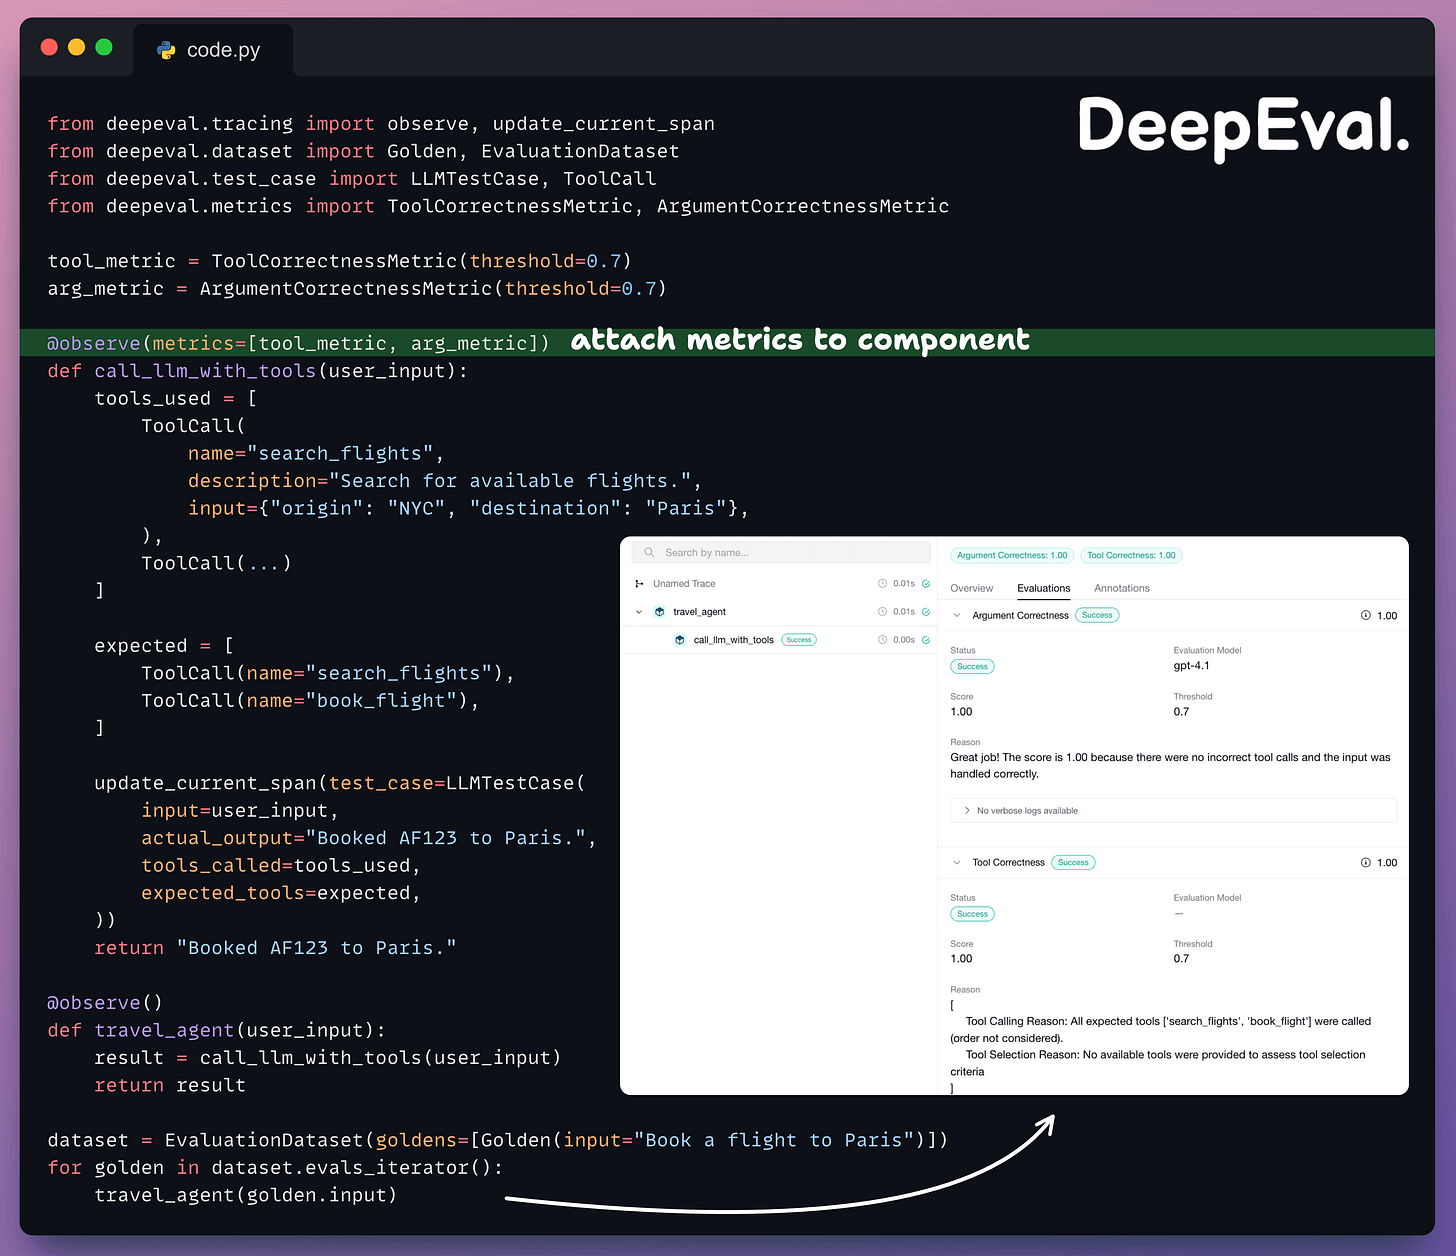The image size is (1456, 1256).
Task: Click the magnifier icon in the search field
Action: pyautogui.click(x=649, y=552)
